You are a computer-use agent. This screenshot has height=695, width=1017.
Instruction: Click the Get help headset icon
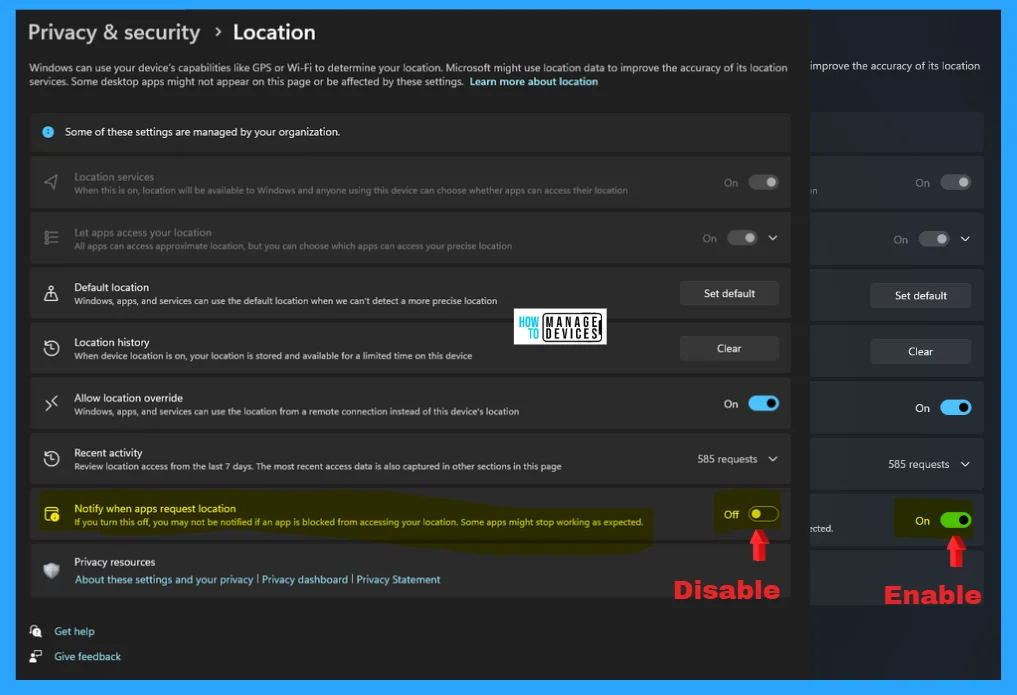(35, 631)
